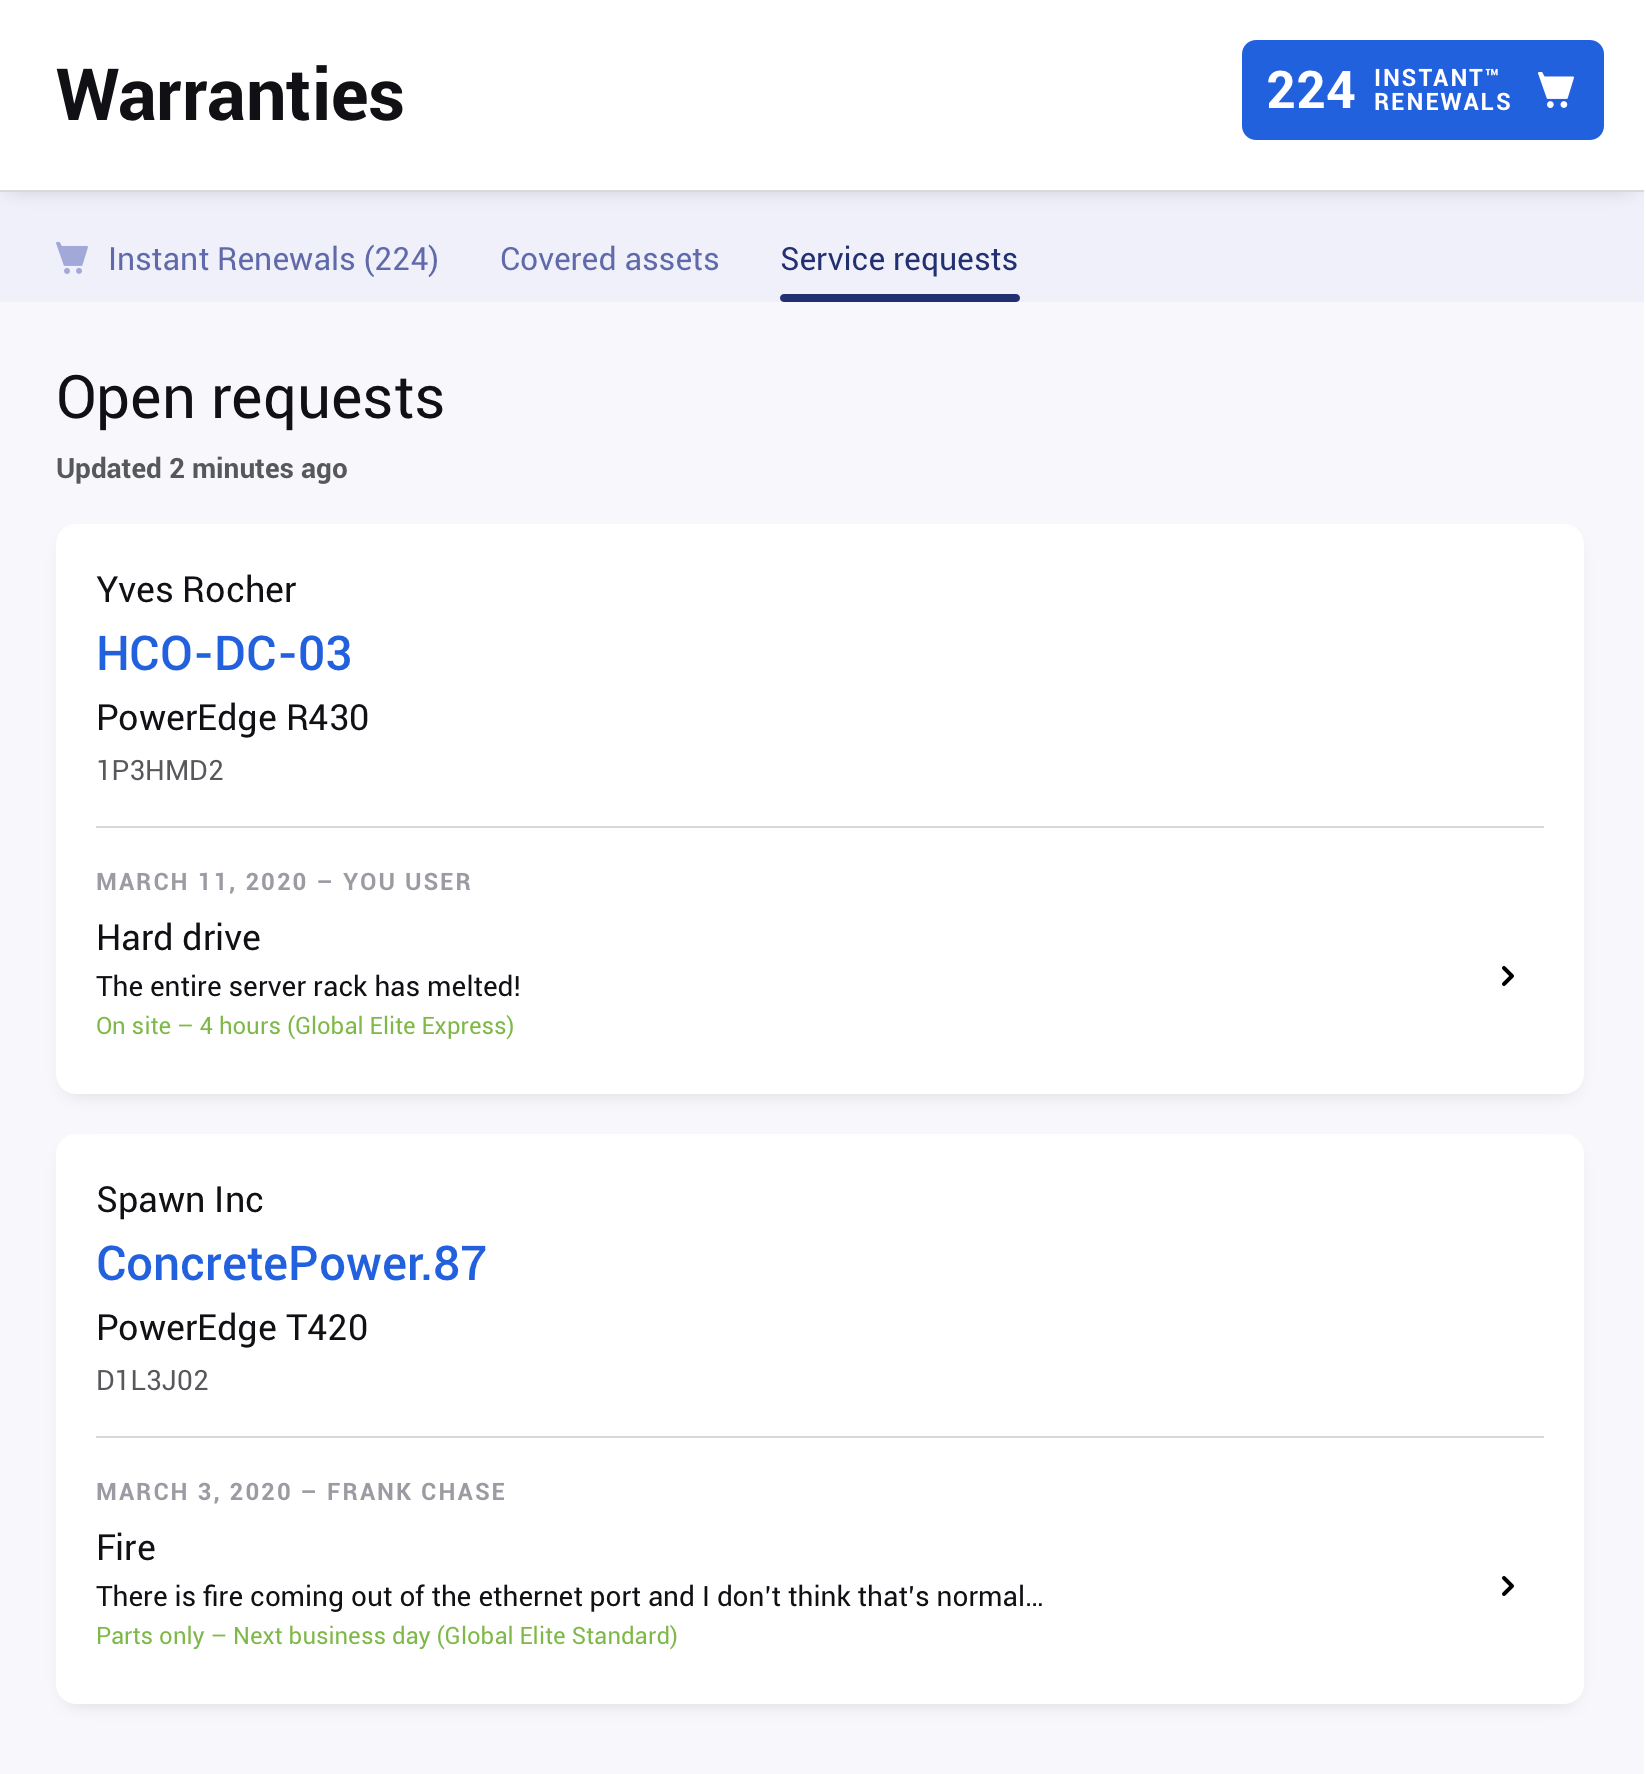Click the rack has melted description
1646x1774 pixels.
(308, 987)
